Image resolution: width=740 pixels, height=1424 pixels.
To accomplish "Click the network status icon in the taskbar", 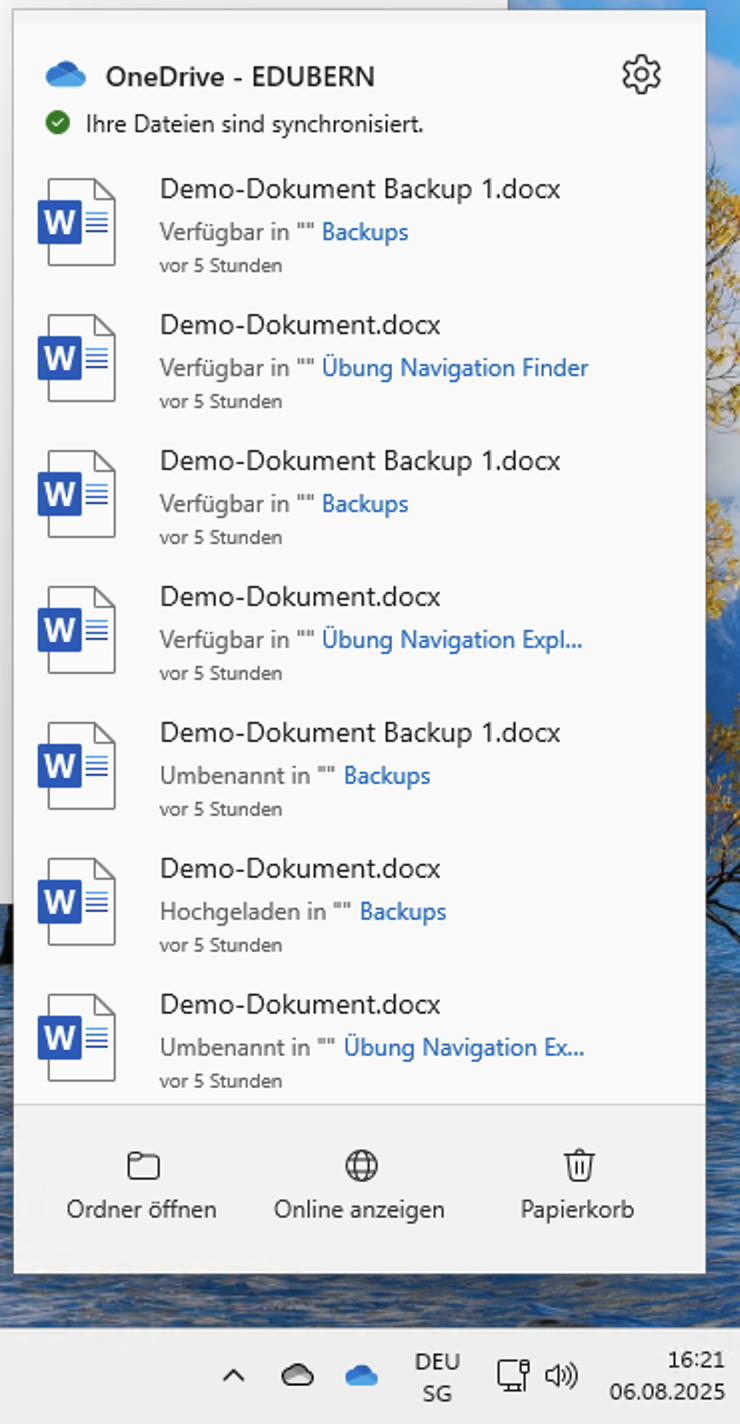I will click(511, 1375).
